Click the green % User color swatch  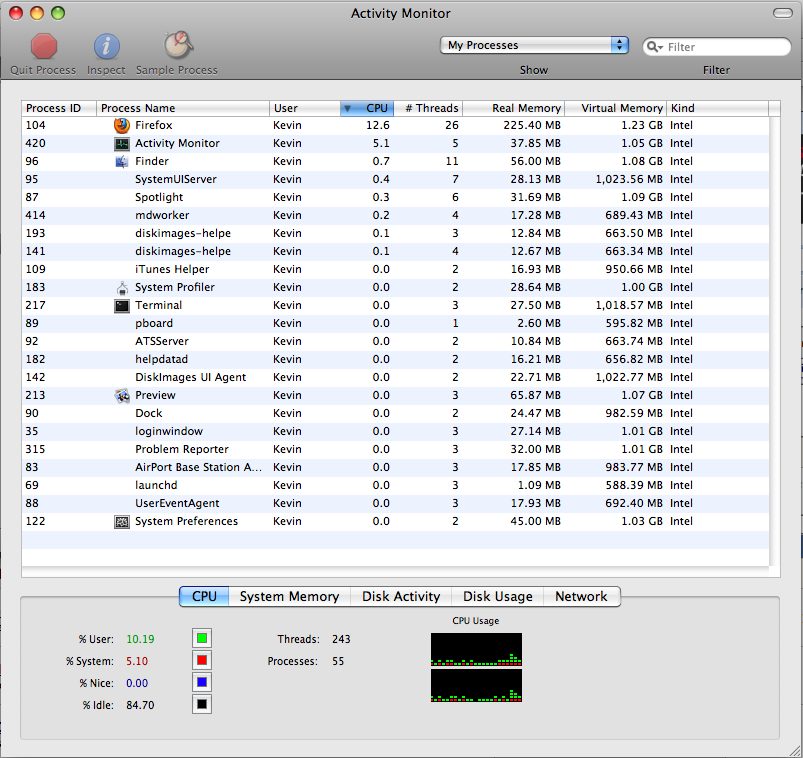point(202,638)
